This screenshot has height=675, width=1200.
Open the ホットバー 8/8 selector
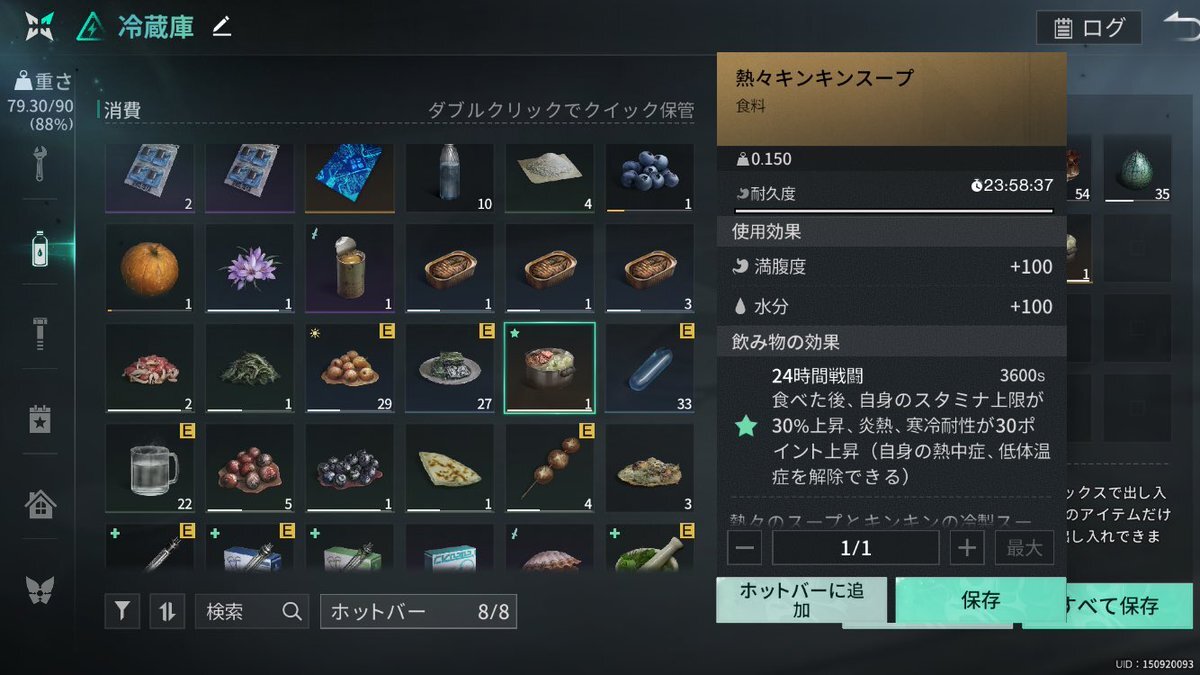pyautogui.click(x=418, y=611)
